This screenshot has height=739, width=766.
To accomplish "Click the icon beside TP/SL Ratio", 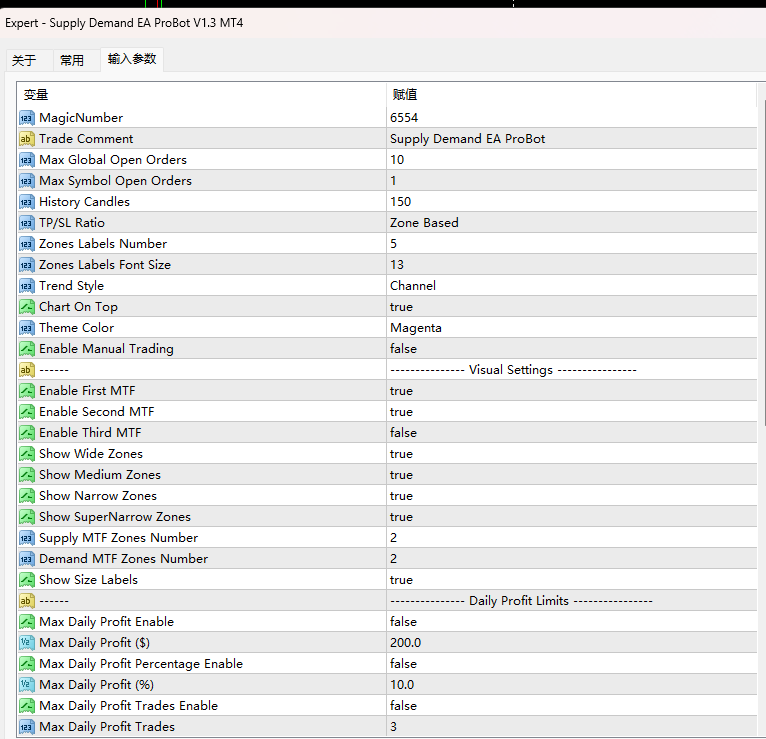I will click(x=27, y=223).
